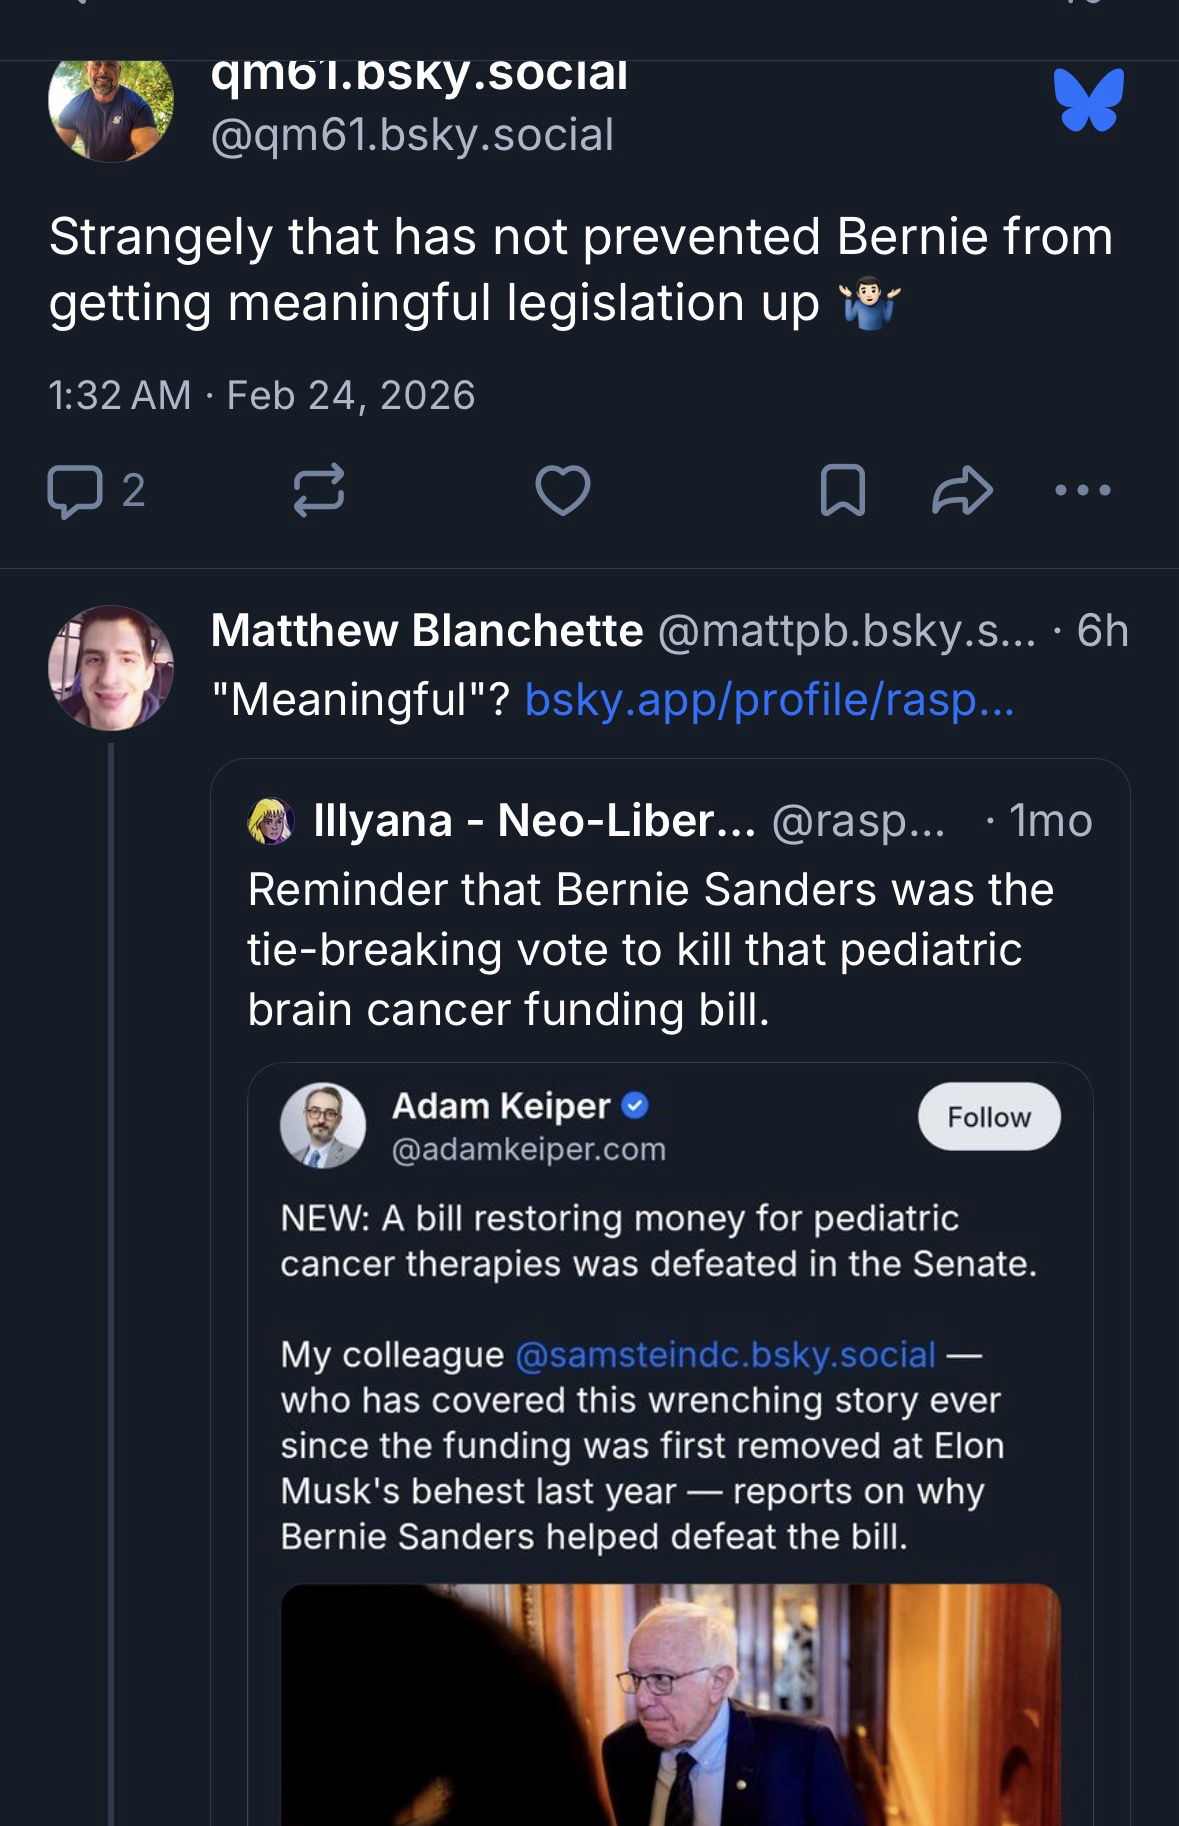Open Adam Keiper's profile picture
Image resolution: width=1179 pixels, height=1826 pixels.
322,1125
